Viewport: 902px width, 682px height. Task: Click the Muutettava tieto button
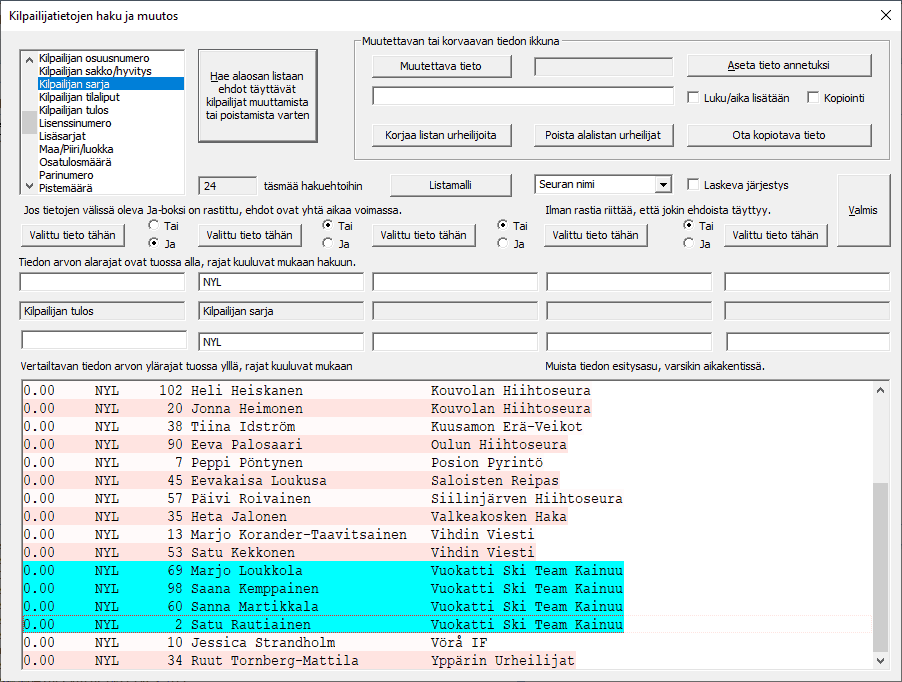pos(441,66)
